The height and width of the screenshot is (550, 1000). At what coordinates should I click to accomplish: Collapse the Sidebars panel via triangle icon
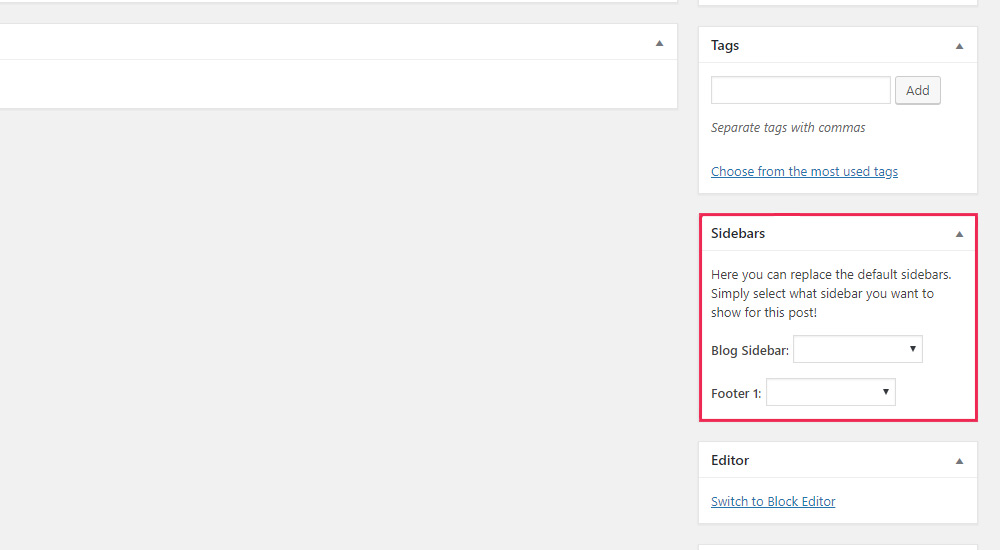(x=959, y=234)
